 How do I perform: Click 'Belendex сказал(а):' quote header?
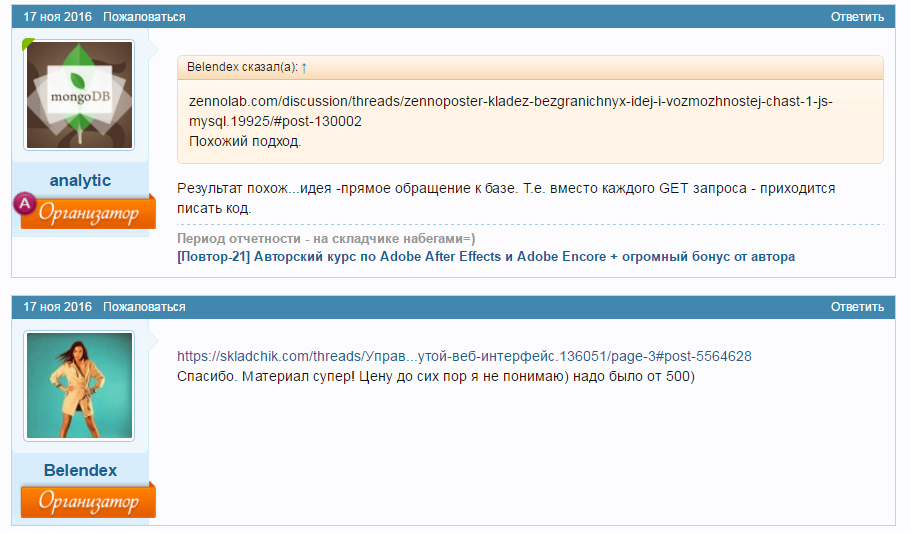242,67
